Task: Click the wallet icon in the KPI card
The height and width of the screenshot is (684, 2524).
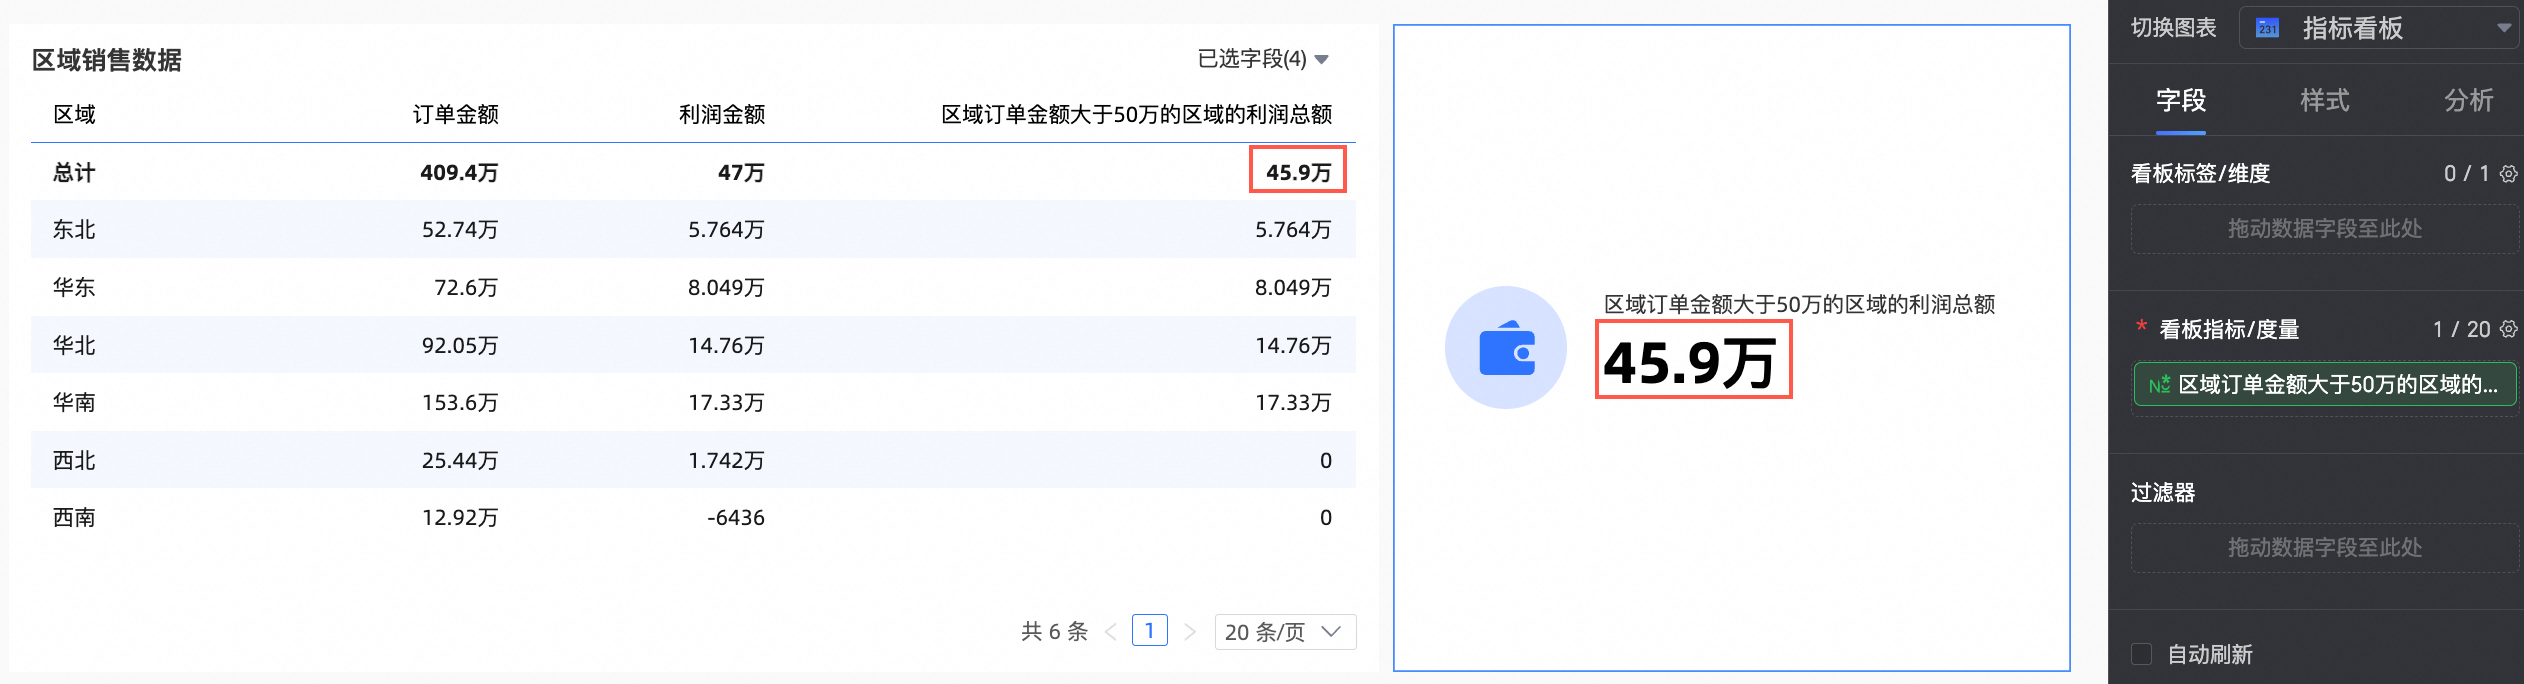Action: pyautogui.click(x=1506, y=348)
